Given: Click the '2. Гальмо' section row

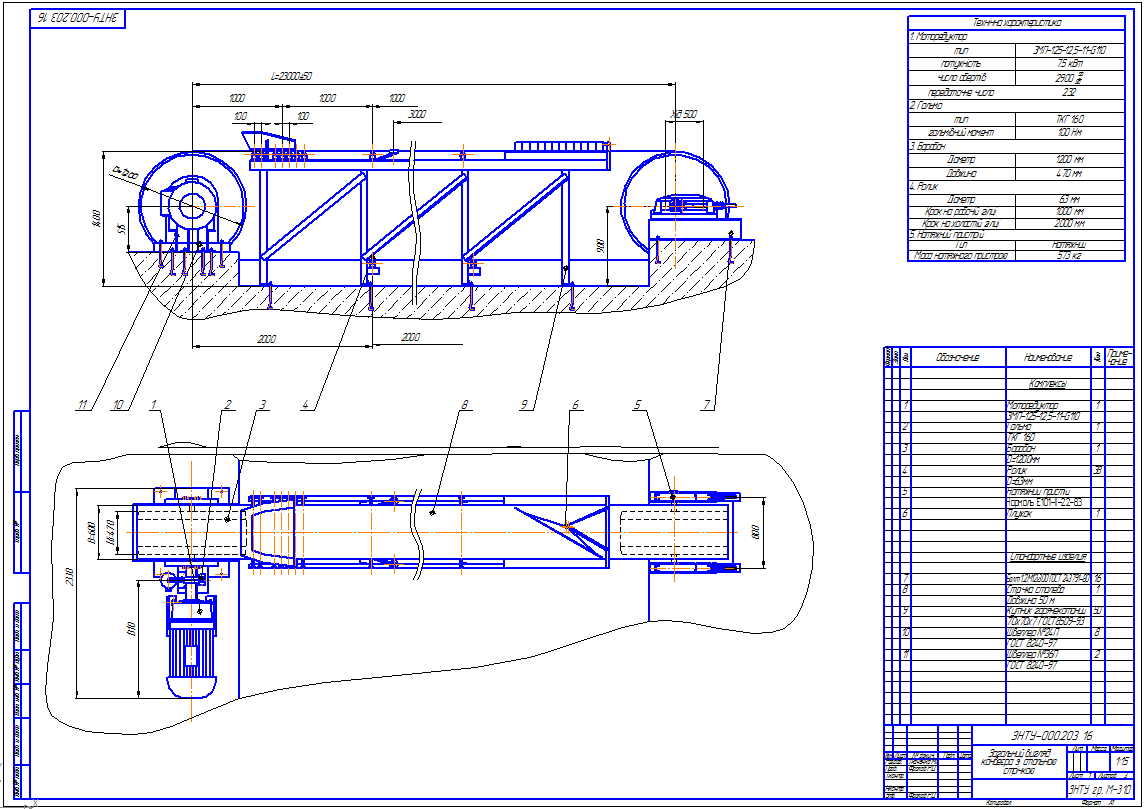Looking at the screenshot, I should tap(1016, 106).
